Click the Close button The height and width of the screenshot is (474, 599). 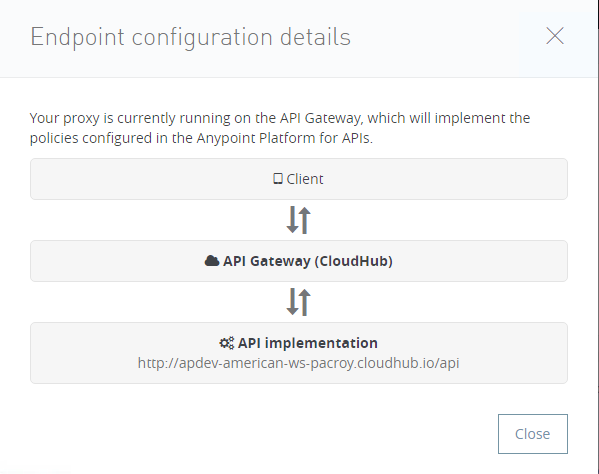point(533,434)
